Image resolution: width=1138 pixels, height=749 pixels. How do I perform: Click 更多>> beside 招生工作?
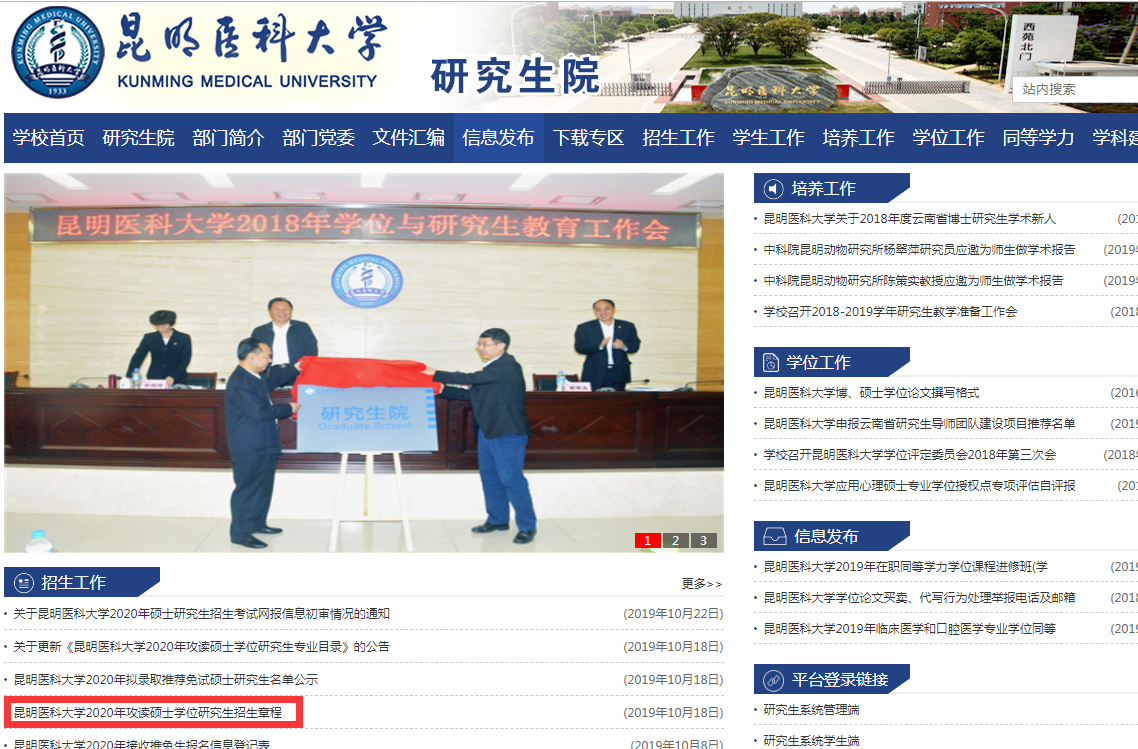click(x=702, y=584)
